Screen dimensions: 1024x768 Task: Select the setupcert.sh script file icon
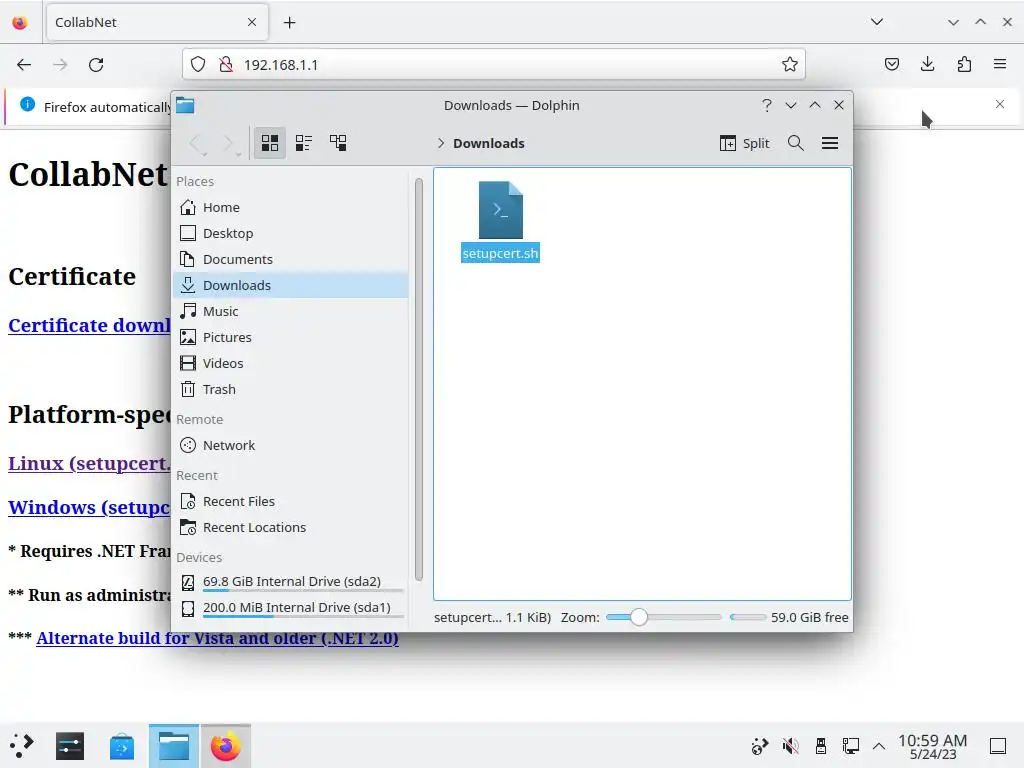tap(500, 210)
